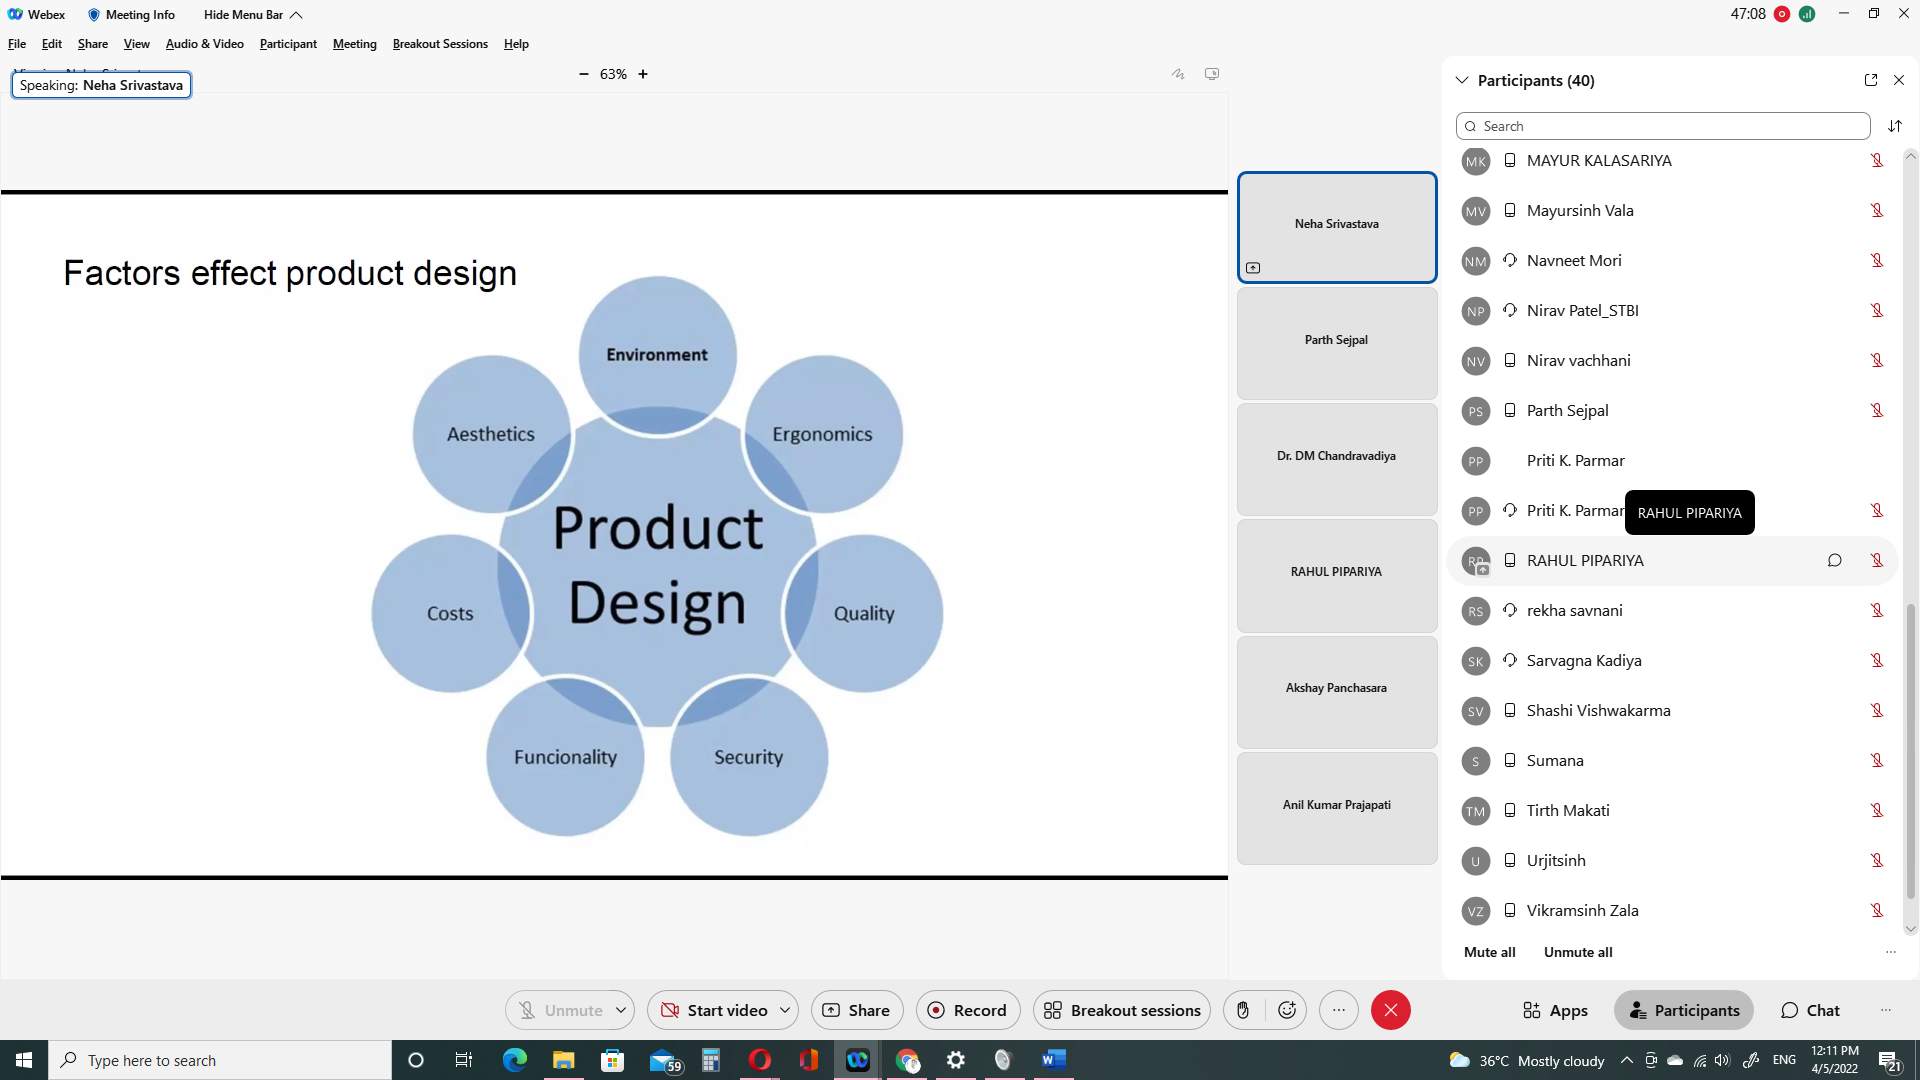
Task: Open the Breakout Sessions menu
Action: click(x=440, y=44)
